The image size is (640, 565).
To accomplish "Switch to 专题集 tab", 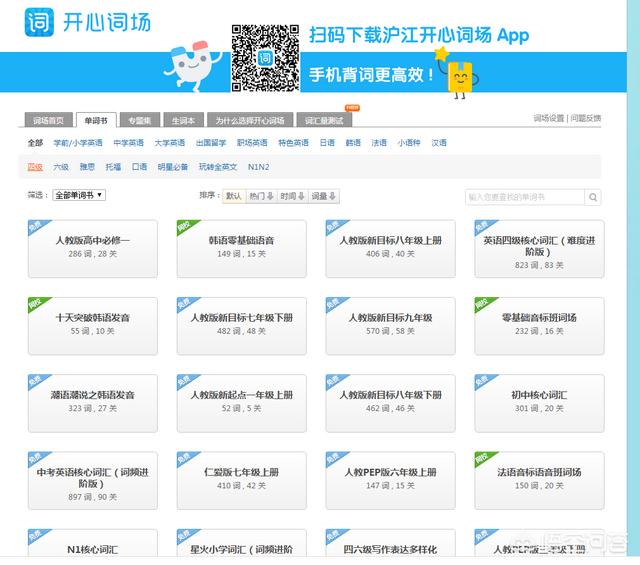I will pos(140,120).
